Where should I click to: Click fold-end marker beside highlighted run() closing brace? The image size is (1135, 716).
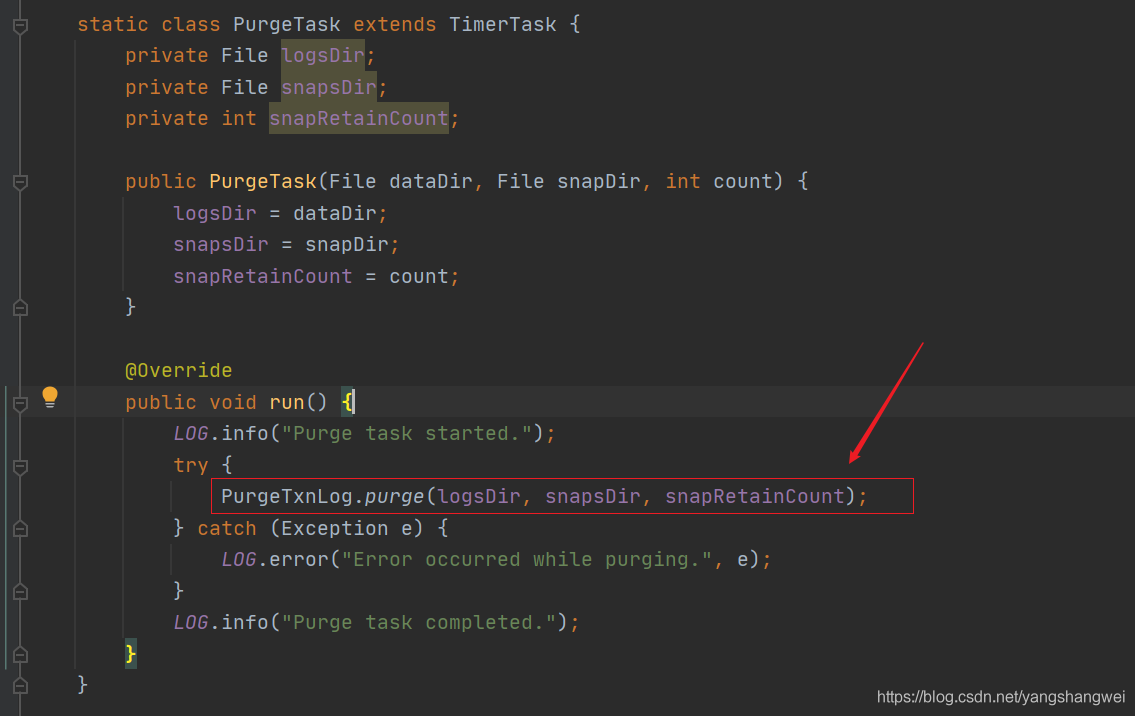[x=19, y=655]
